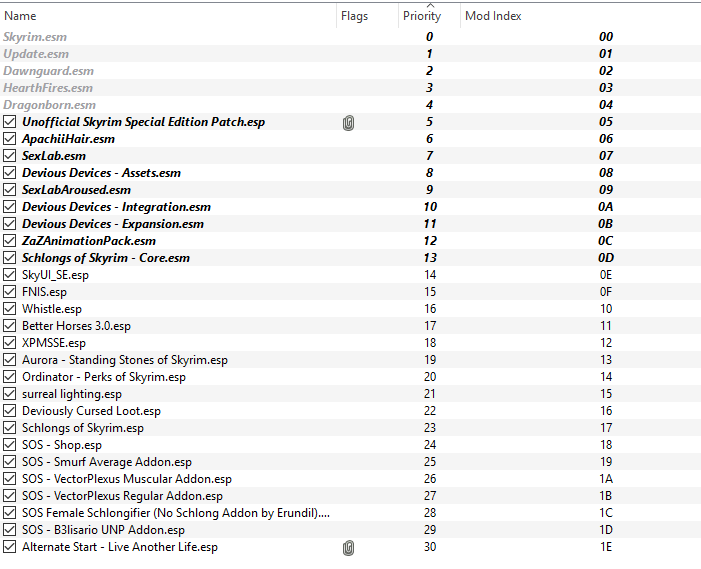Select the Better Horses 3.0.esp row
The image size is (701, 569).
point(350,326)
